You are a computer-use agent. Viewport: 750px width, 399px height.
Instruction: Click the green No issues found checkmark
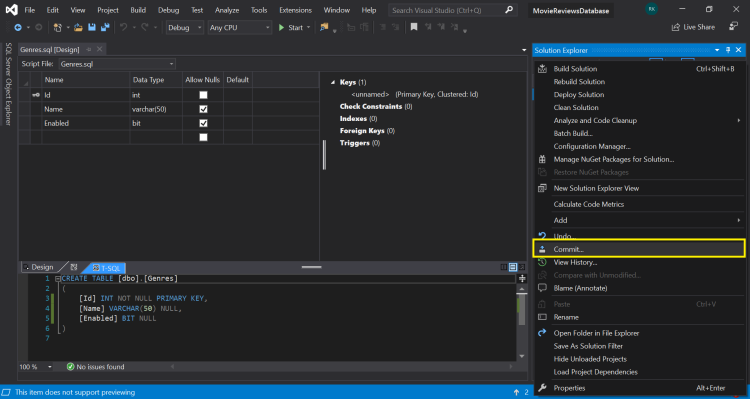point(70,367)
